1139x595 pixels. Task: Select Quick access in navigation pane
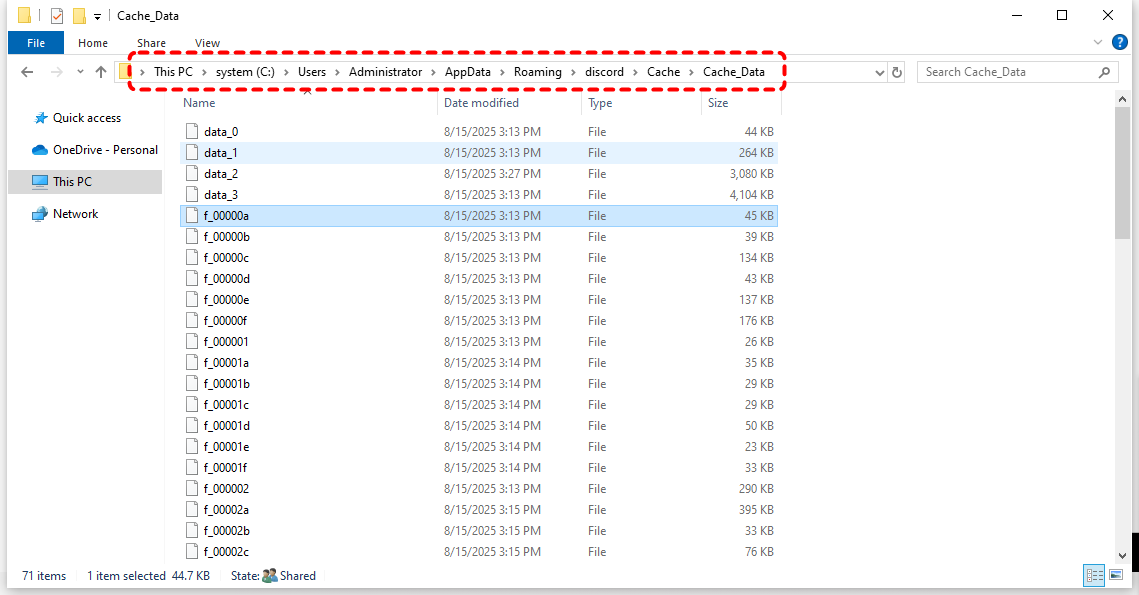click(x=86, y=118)
